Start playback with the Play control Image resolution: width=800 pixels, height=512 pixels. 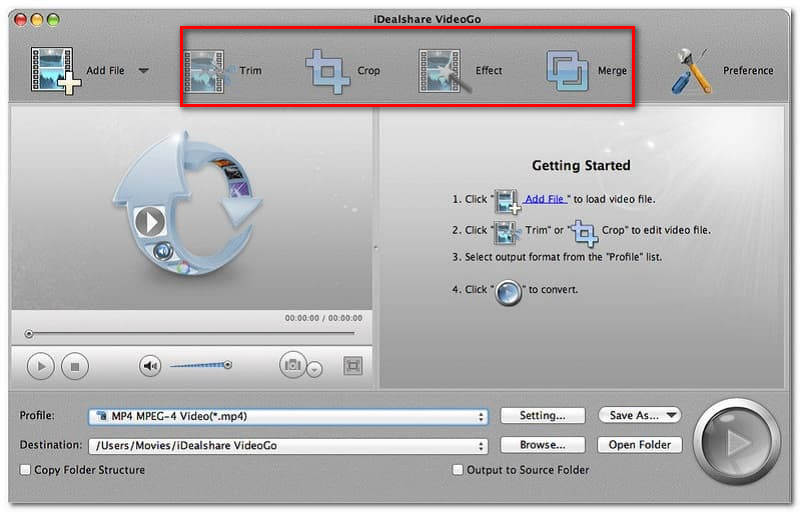point(40,366)
